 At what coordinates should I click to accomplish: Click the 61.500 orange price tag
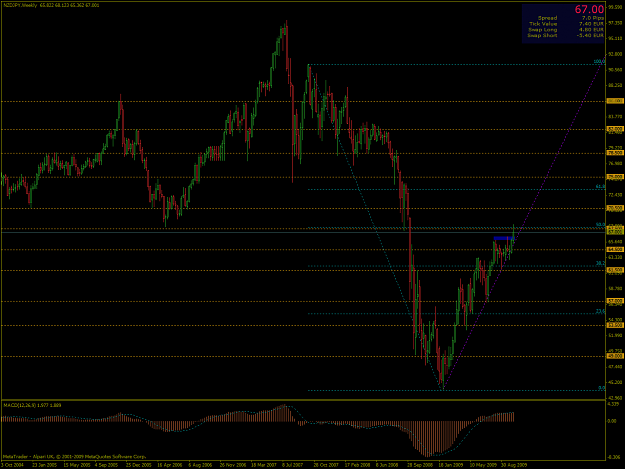(x=615, y=270)
